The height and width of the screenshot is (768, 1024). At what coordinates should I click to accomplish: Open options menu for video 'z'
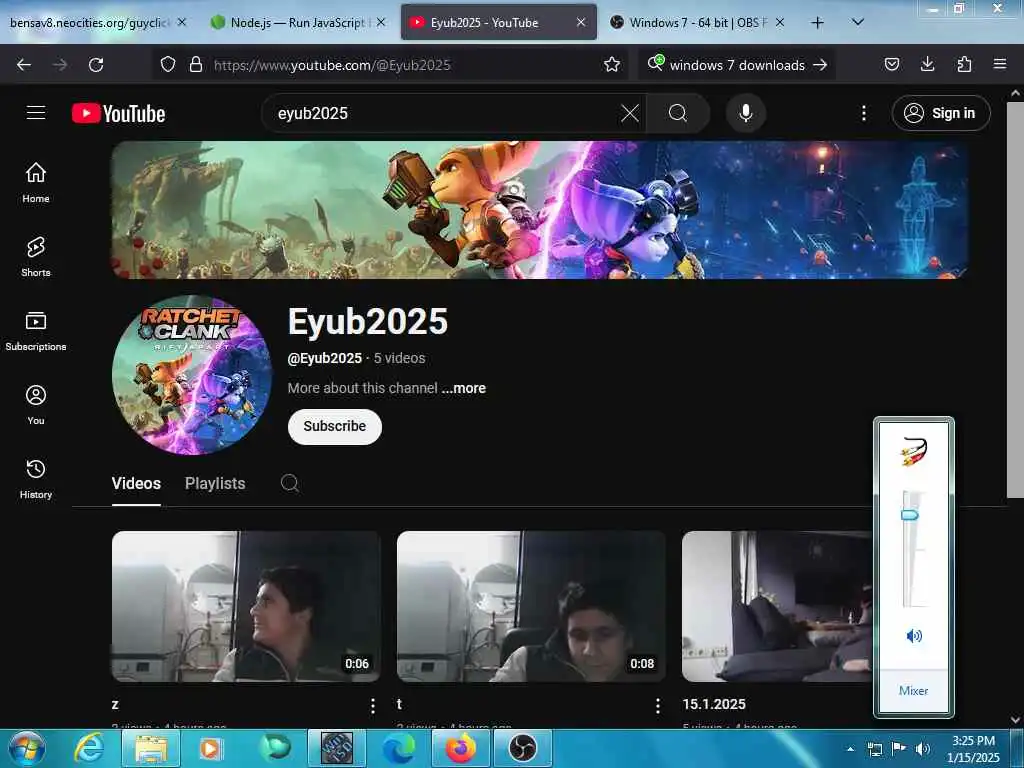click(x=372, y=705)
